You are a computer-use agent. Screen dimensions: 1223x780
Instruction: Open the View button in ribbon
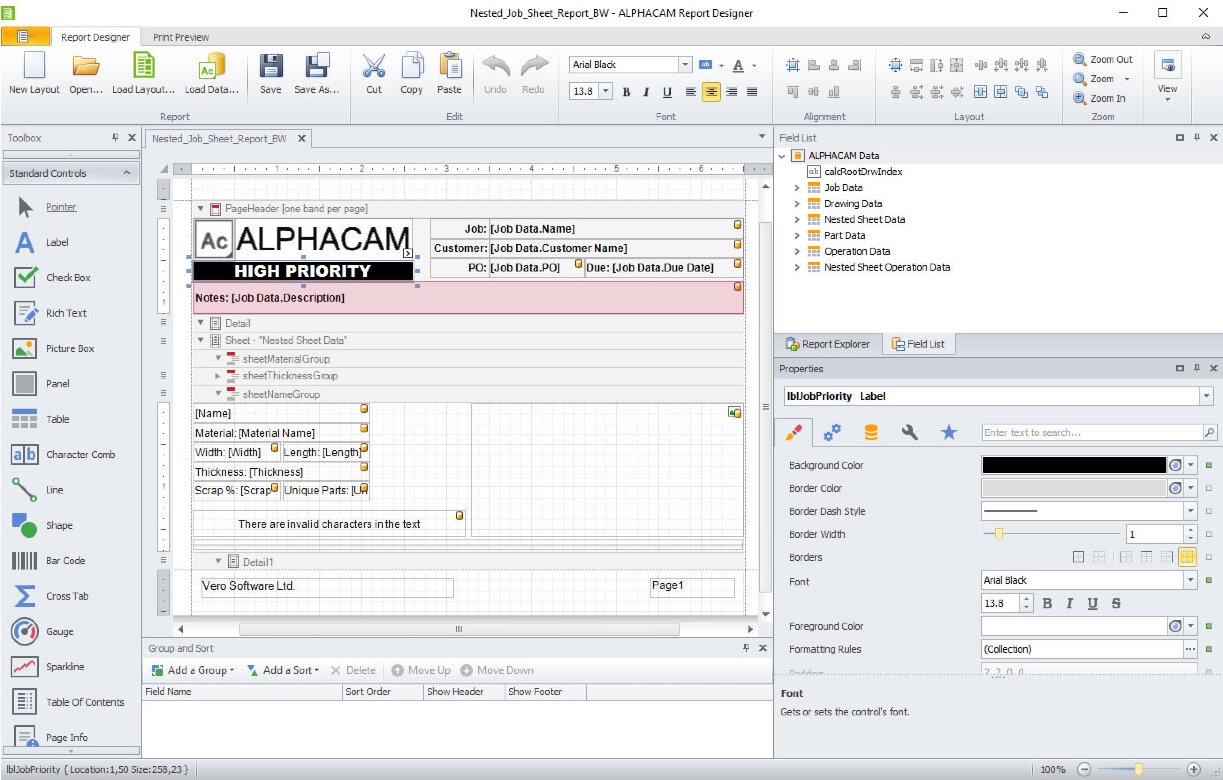1167,76
